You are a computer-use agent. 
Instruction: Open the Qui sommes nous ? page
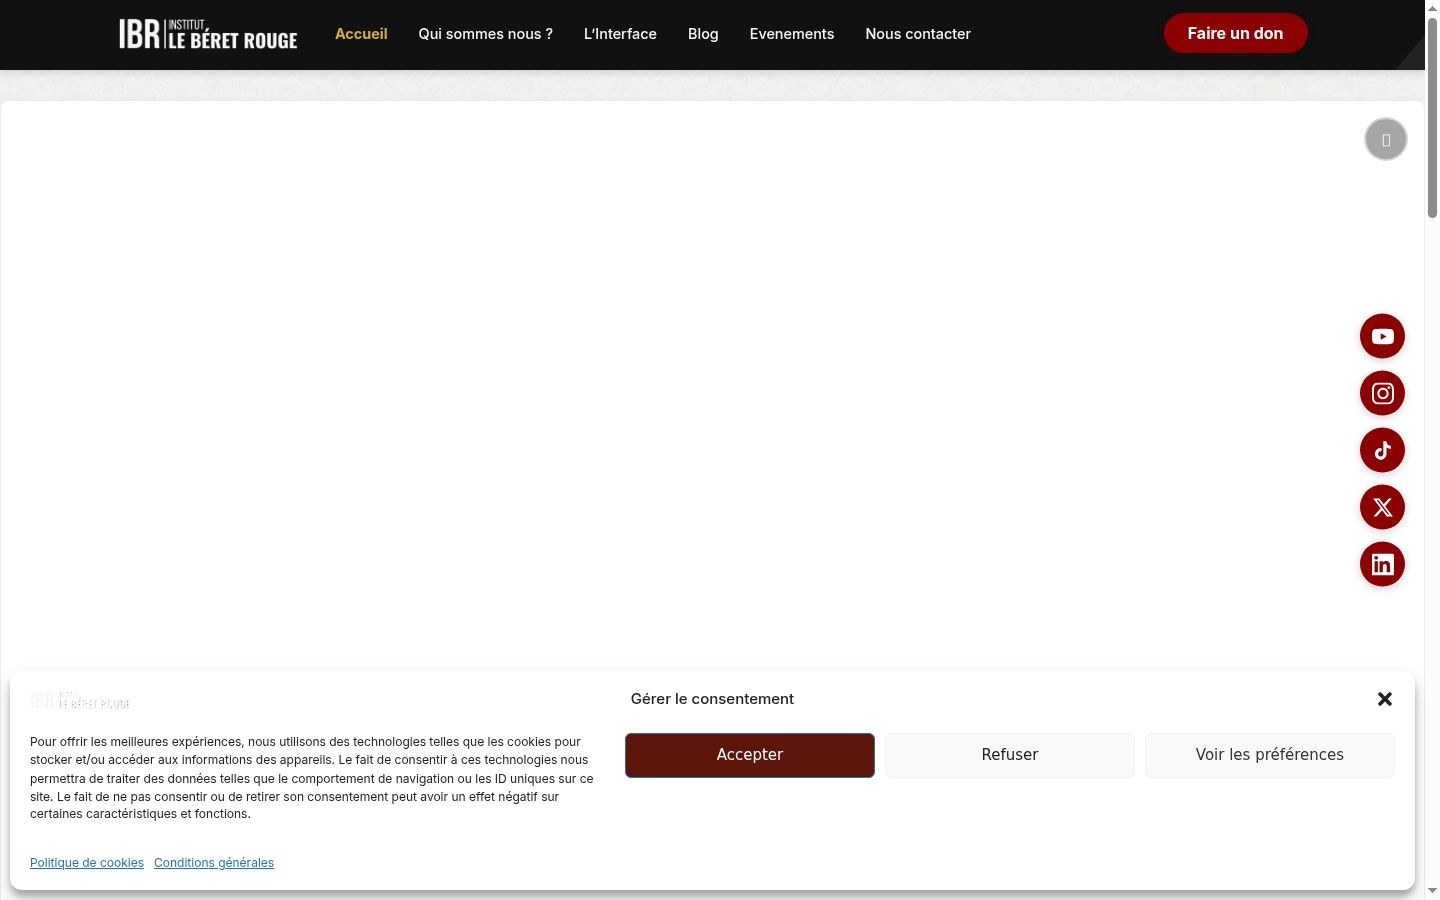(x=485, y=34)
